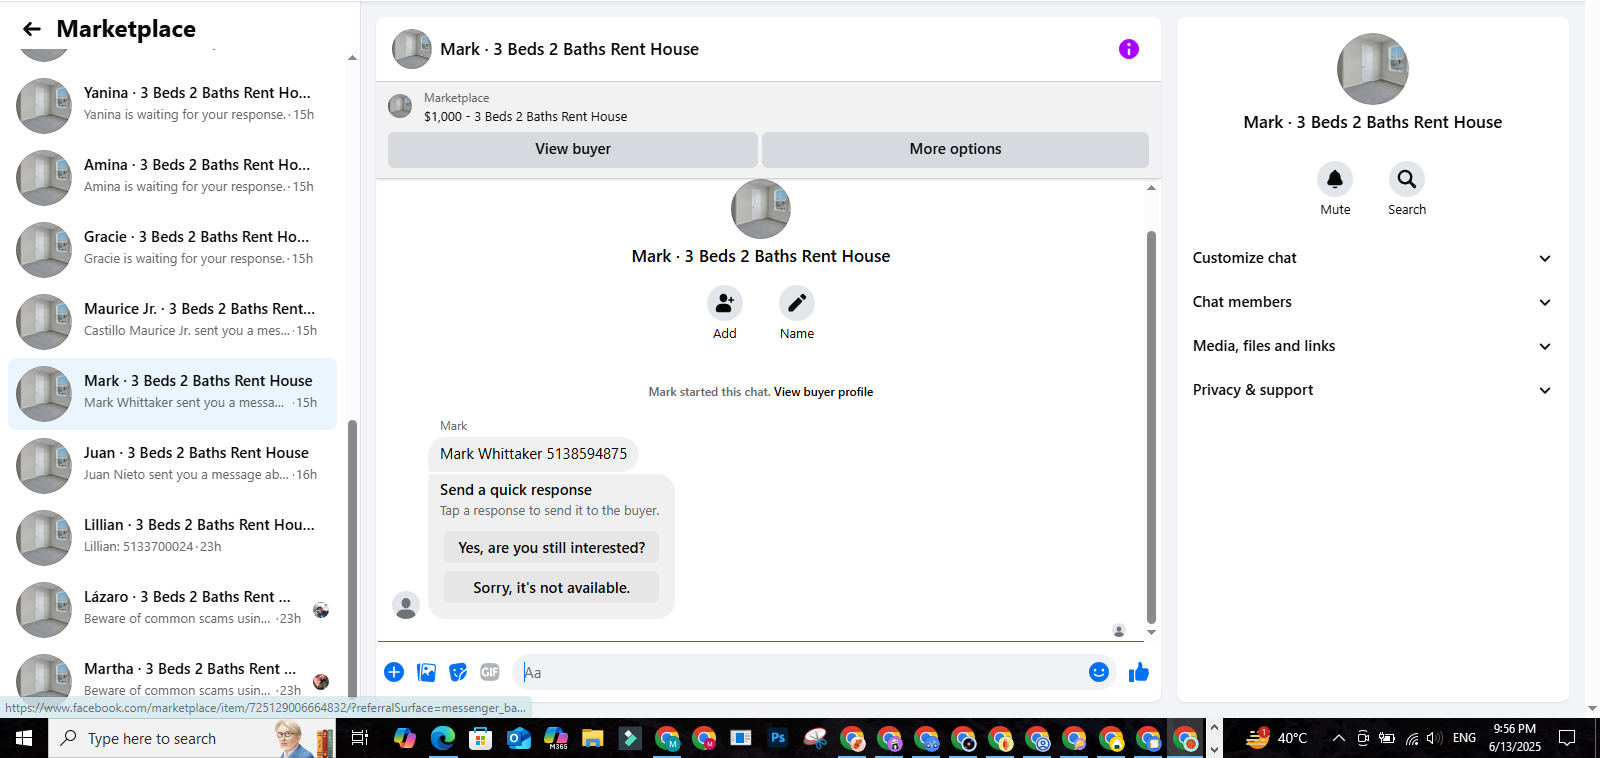Viewport: 1600px width, 758px height.
Task: Go back using the Marketplace back arrow
Action: coord(32,29)
